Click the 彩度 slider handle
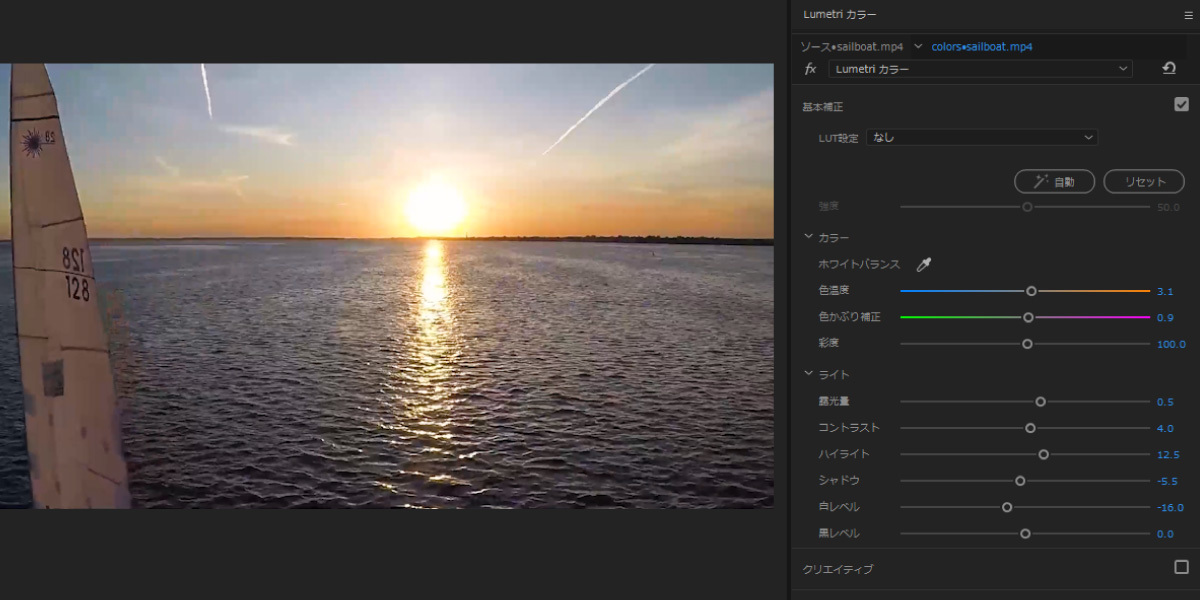1200x600 pixels. pyautogui.click(x=1027, y=344)
